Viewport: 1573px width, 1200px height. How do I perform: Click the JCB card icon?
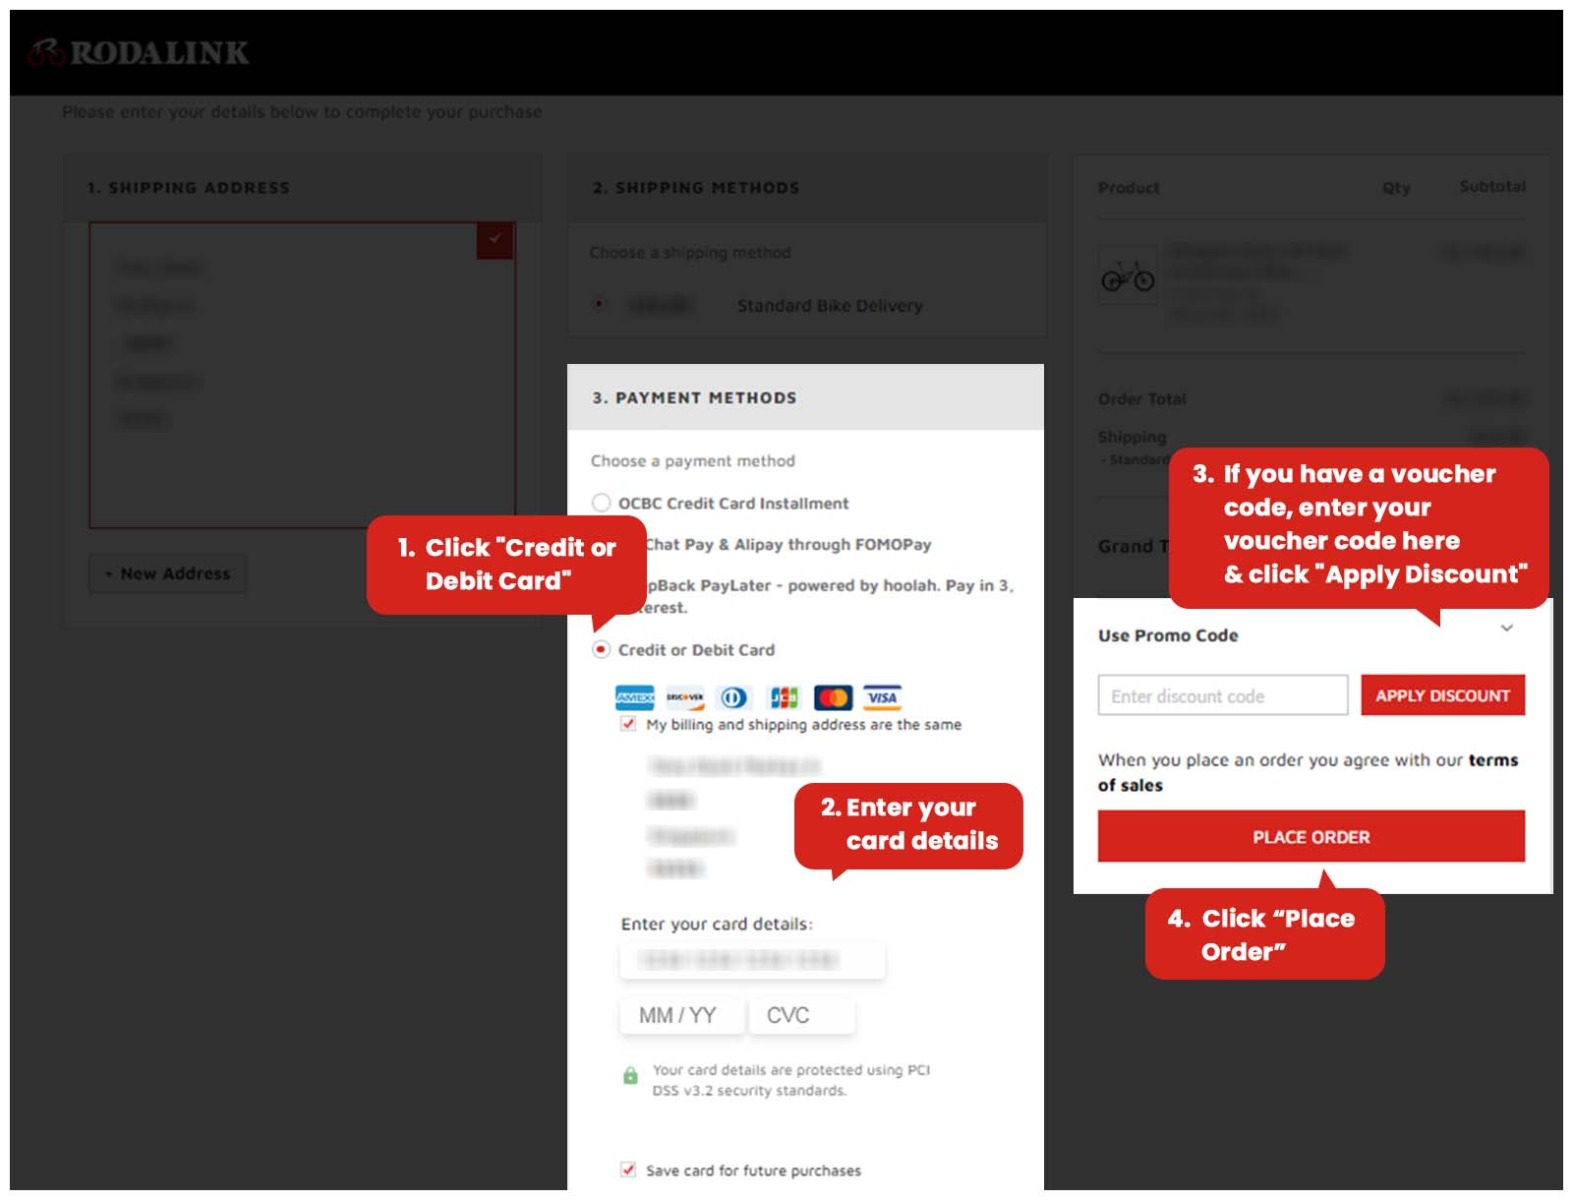[783, 697]
